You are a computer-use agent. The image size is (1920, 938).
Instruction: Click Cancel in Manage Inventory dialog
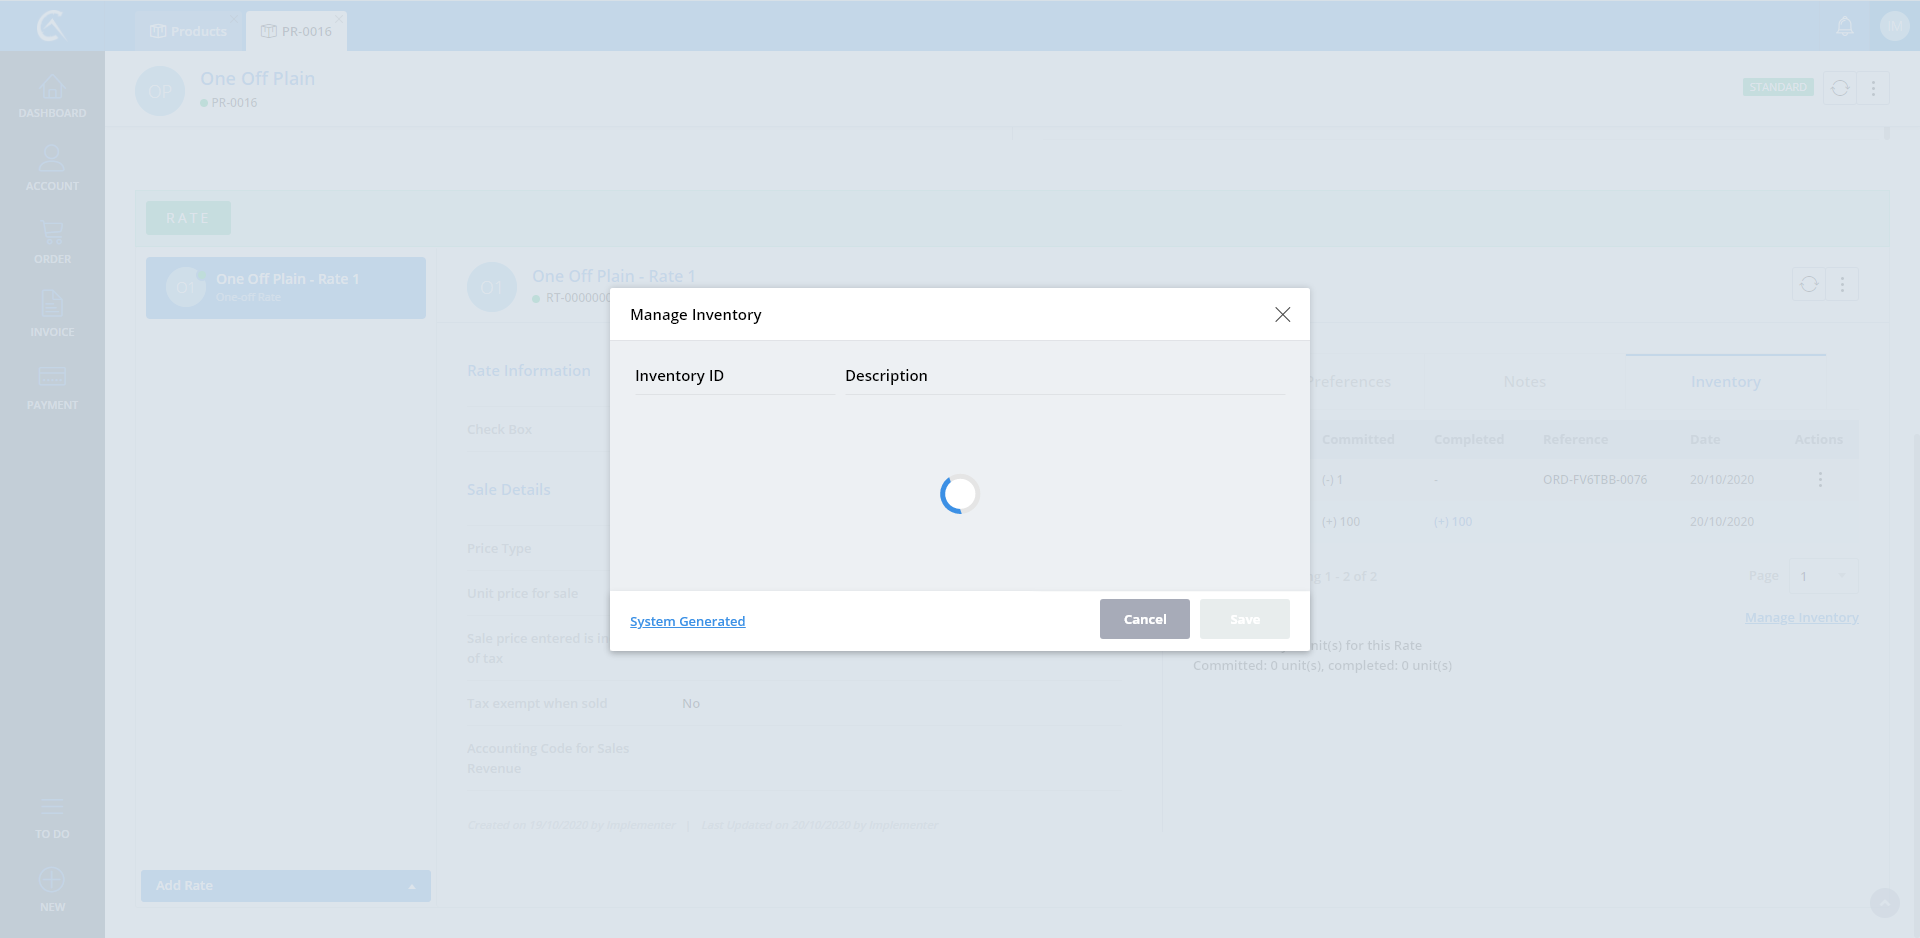(1144, 619)
